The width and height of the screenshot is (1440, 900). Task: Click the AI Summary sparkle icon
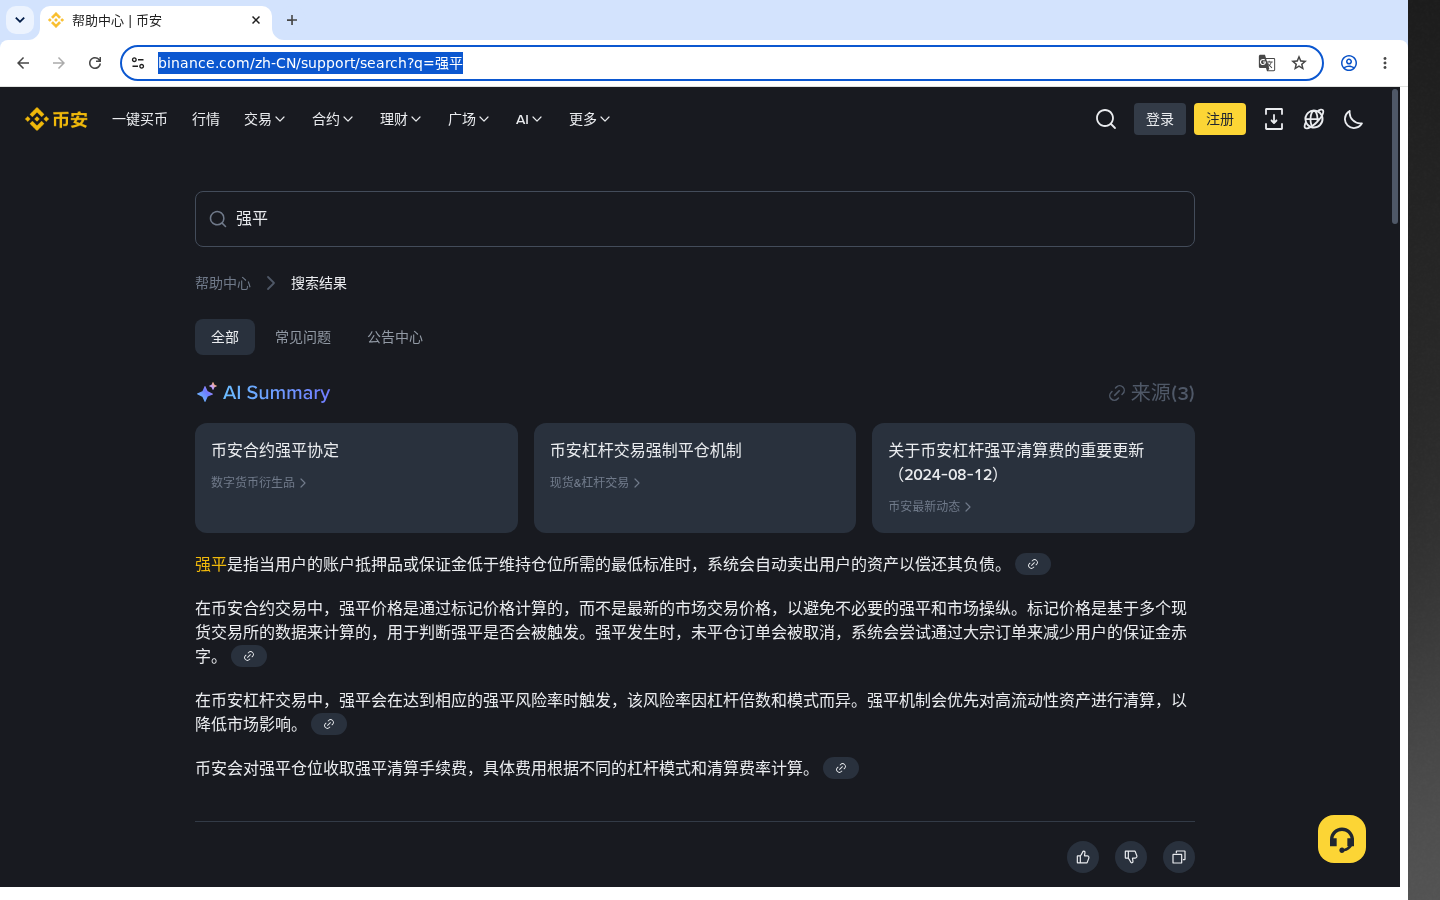pos(206,393)
